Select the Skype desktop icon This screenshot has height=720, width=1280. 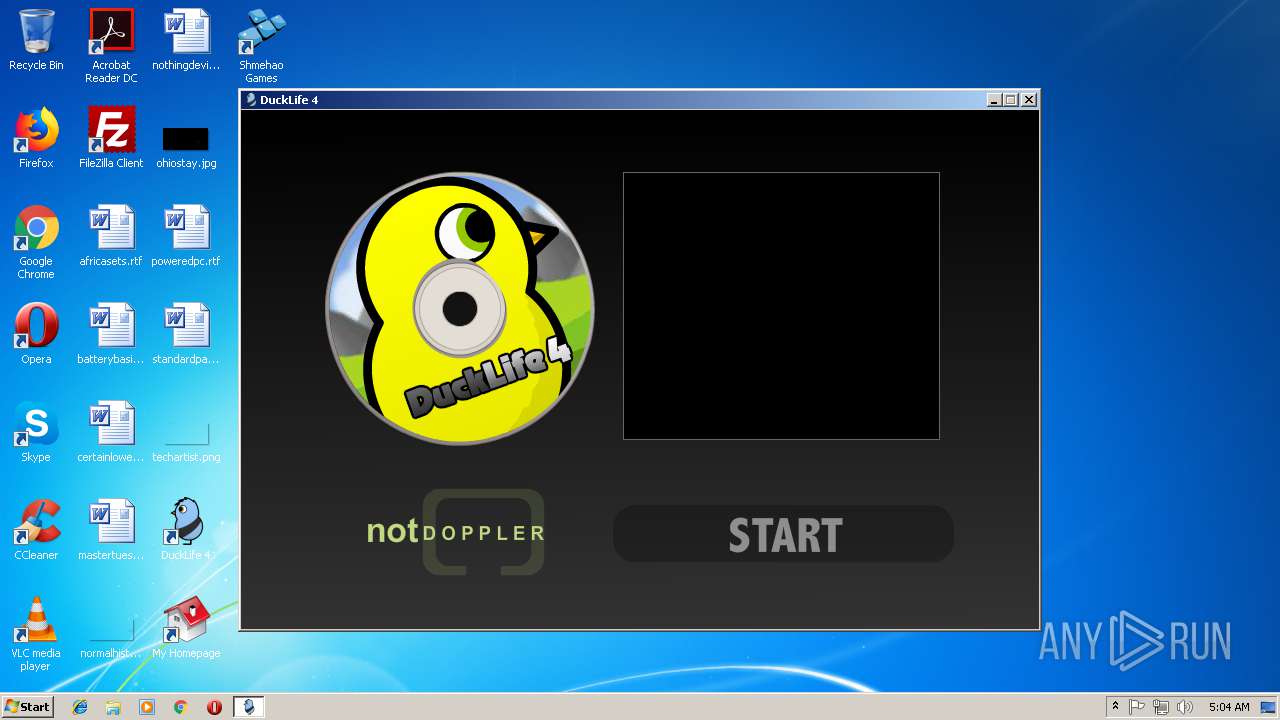36,432
